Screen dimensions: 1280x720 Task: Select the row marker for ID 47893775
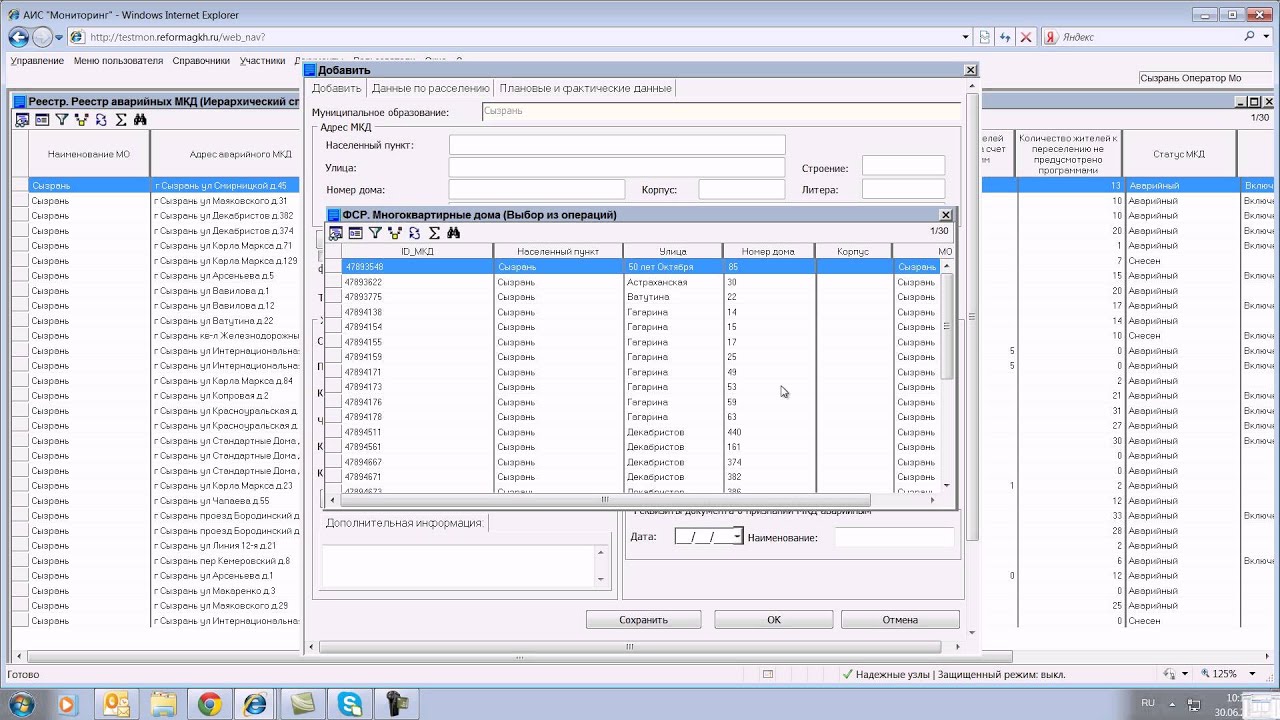pos(333,297)
